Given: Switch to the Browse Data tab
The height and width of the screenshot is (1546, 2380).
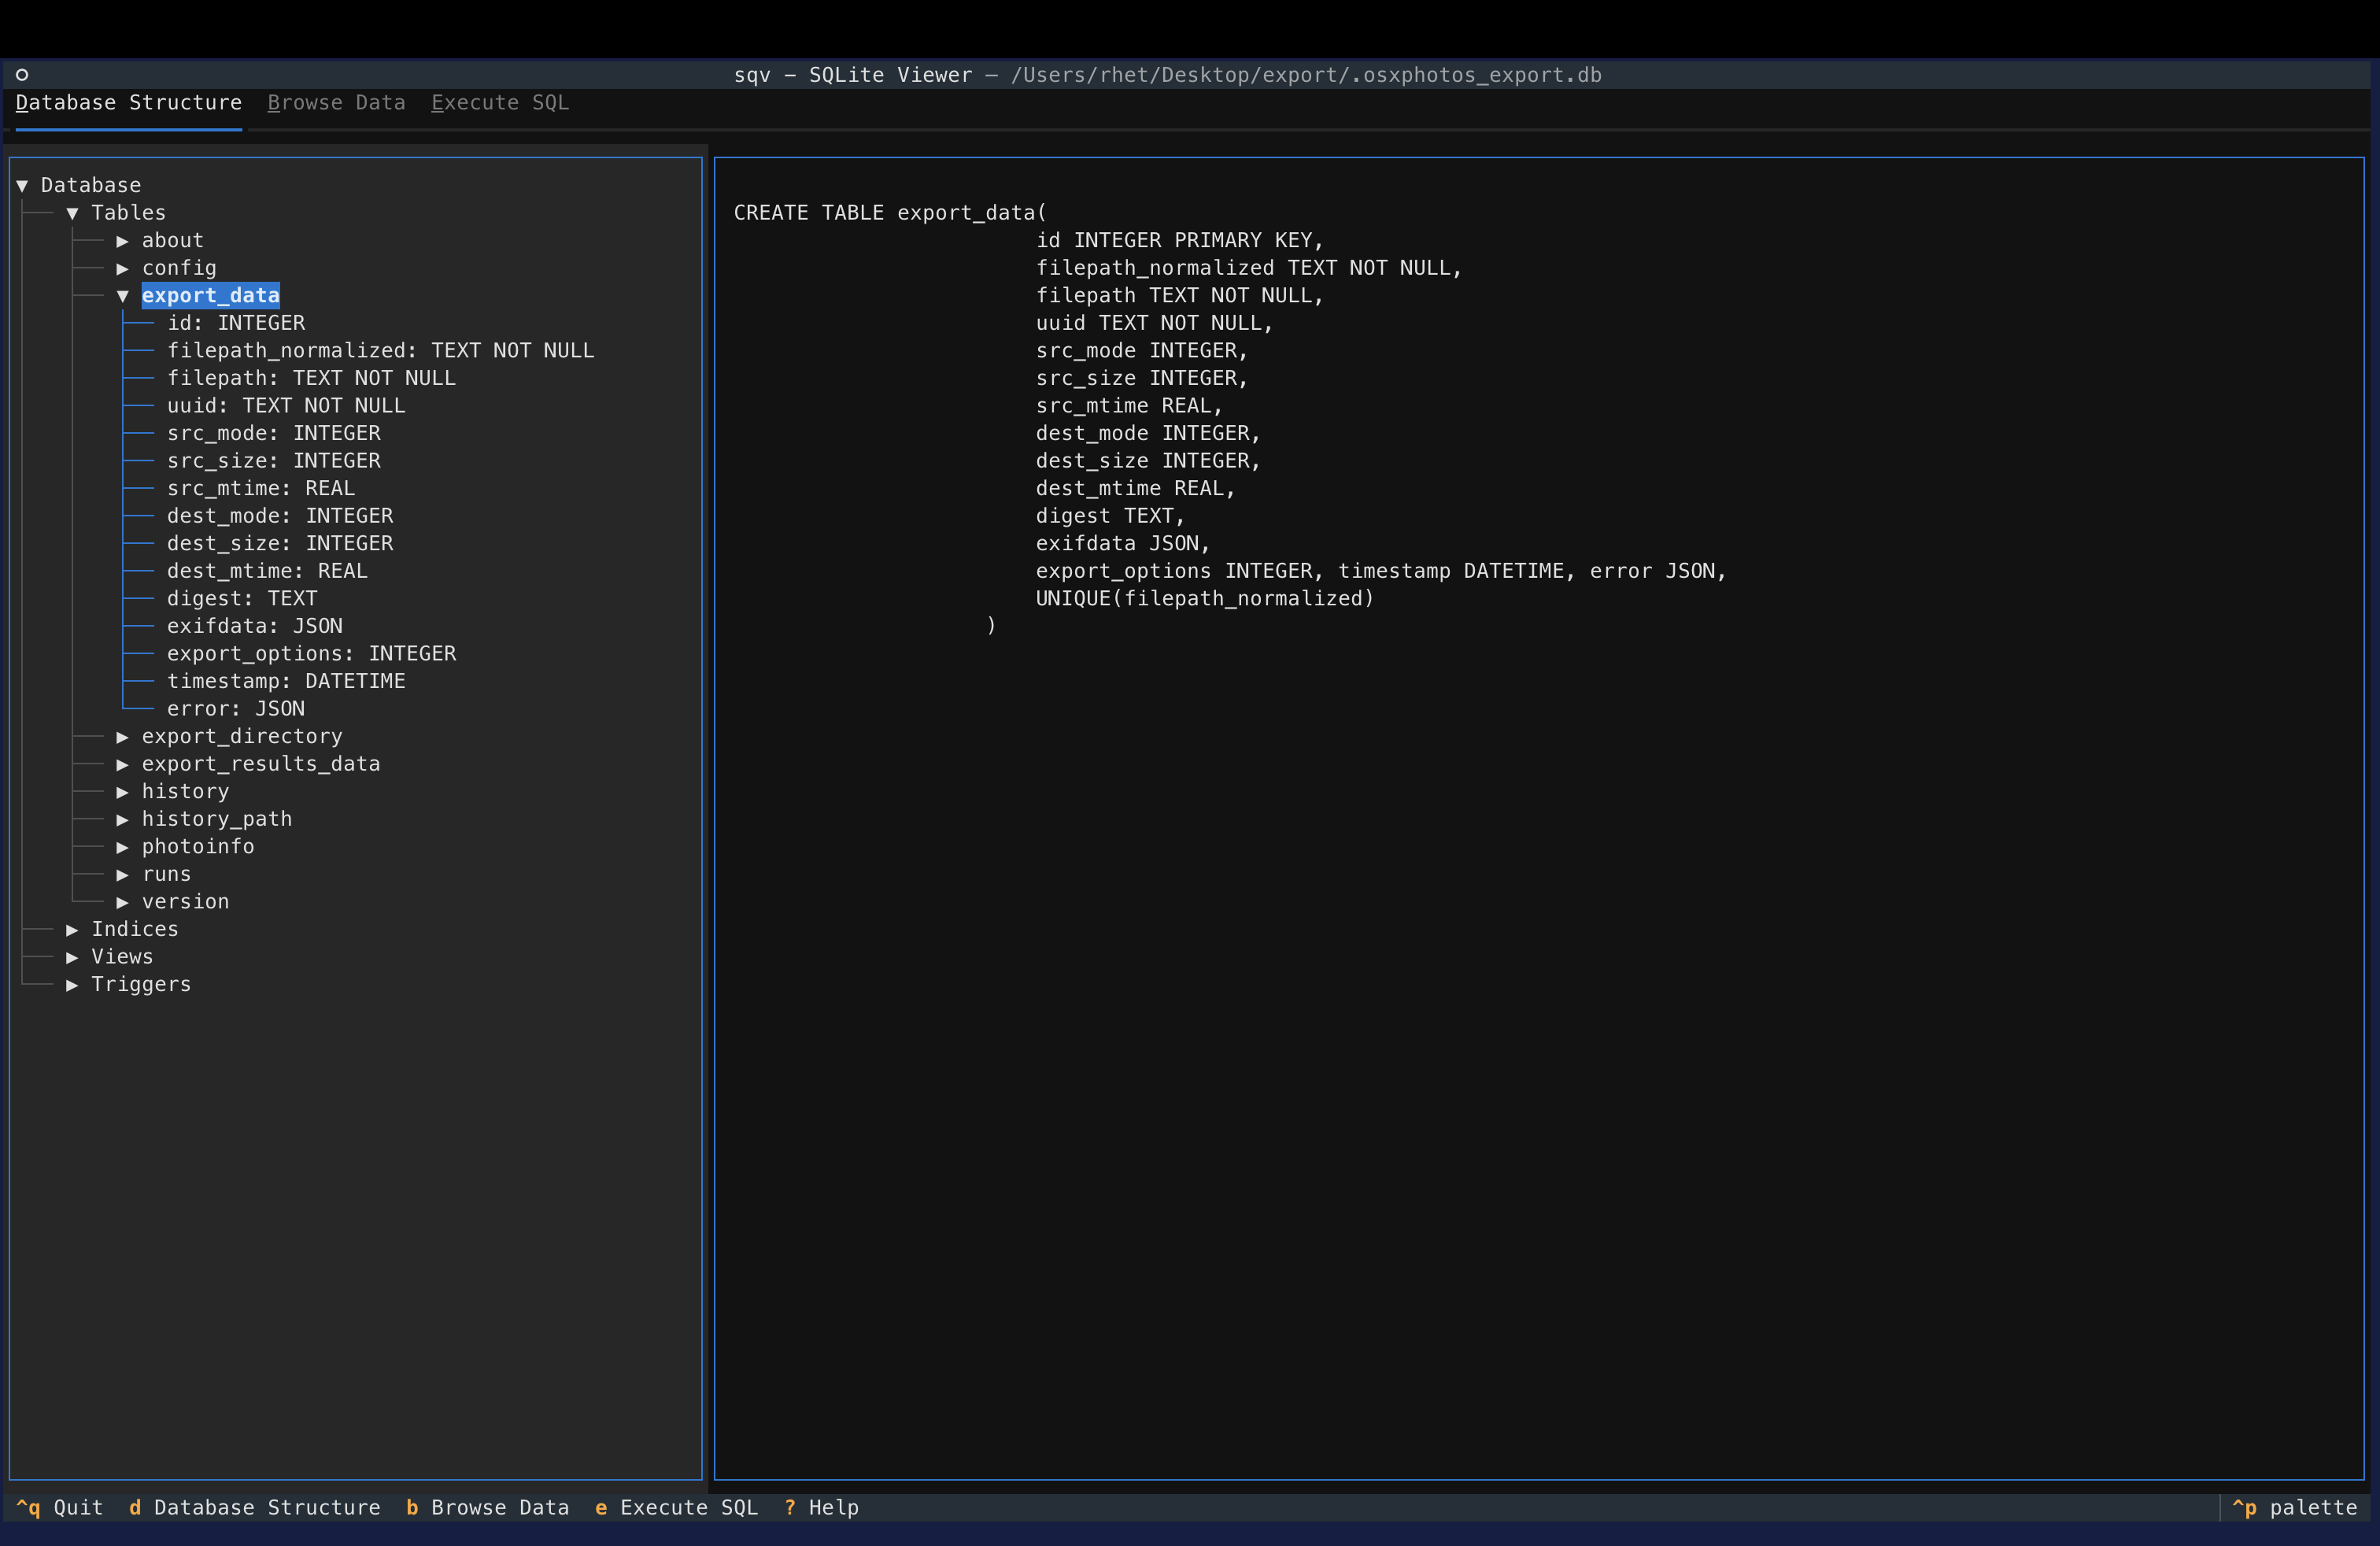Looking at the screenshot, I should pos(336,102).
